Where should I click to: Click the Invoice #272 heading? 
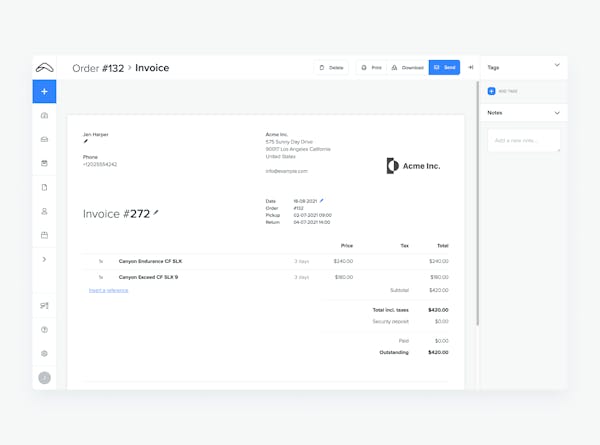tap(116, 214)
